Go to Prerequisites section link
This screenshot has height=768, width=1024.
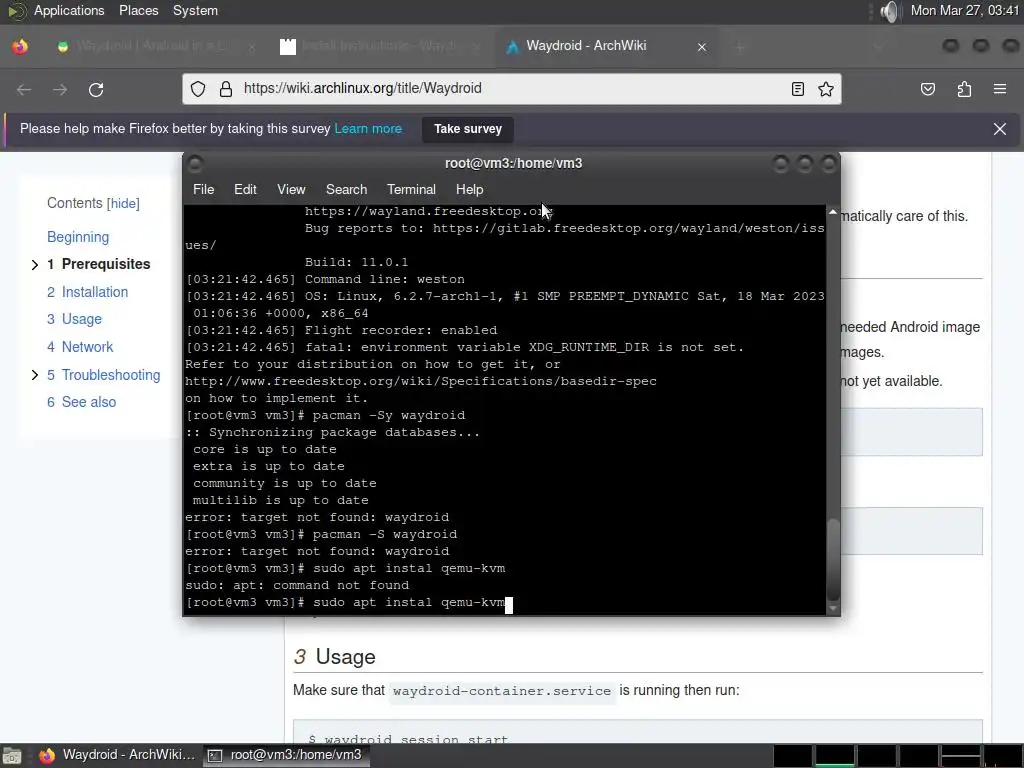(99, 264)
